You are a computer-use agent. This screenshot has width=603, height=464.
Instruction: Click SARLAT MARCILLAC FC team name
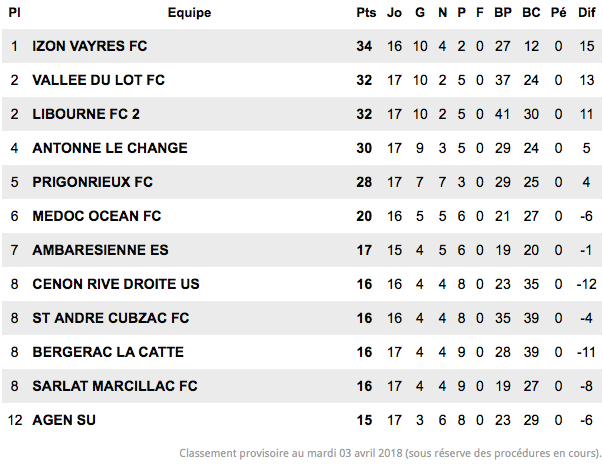click(115, 386)
